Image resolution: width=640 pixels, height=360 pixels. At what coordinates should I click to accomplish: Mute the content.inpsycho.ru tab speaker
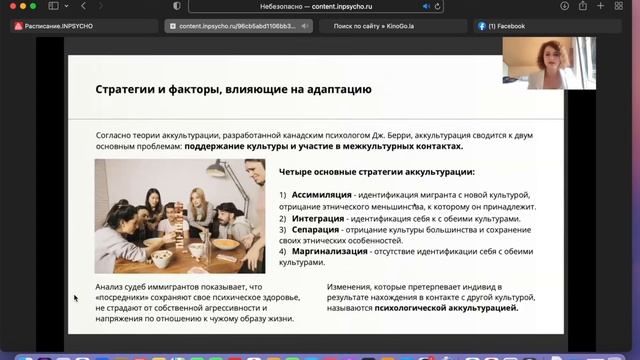coord(304,26)
